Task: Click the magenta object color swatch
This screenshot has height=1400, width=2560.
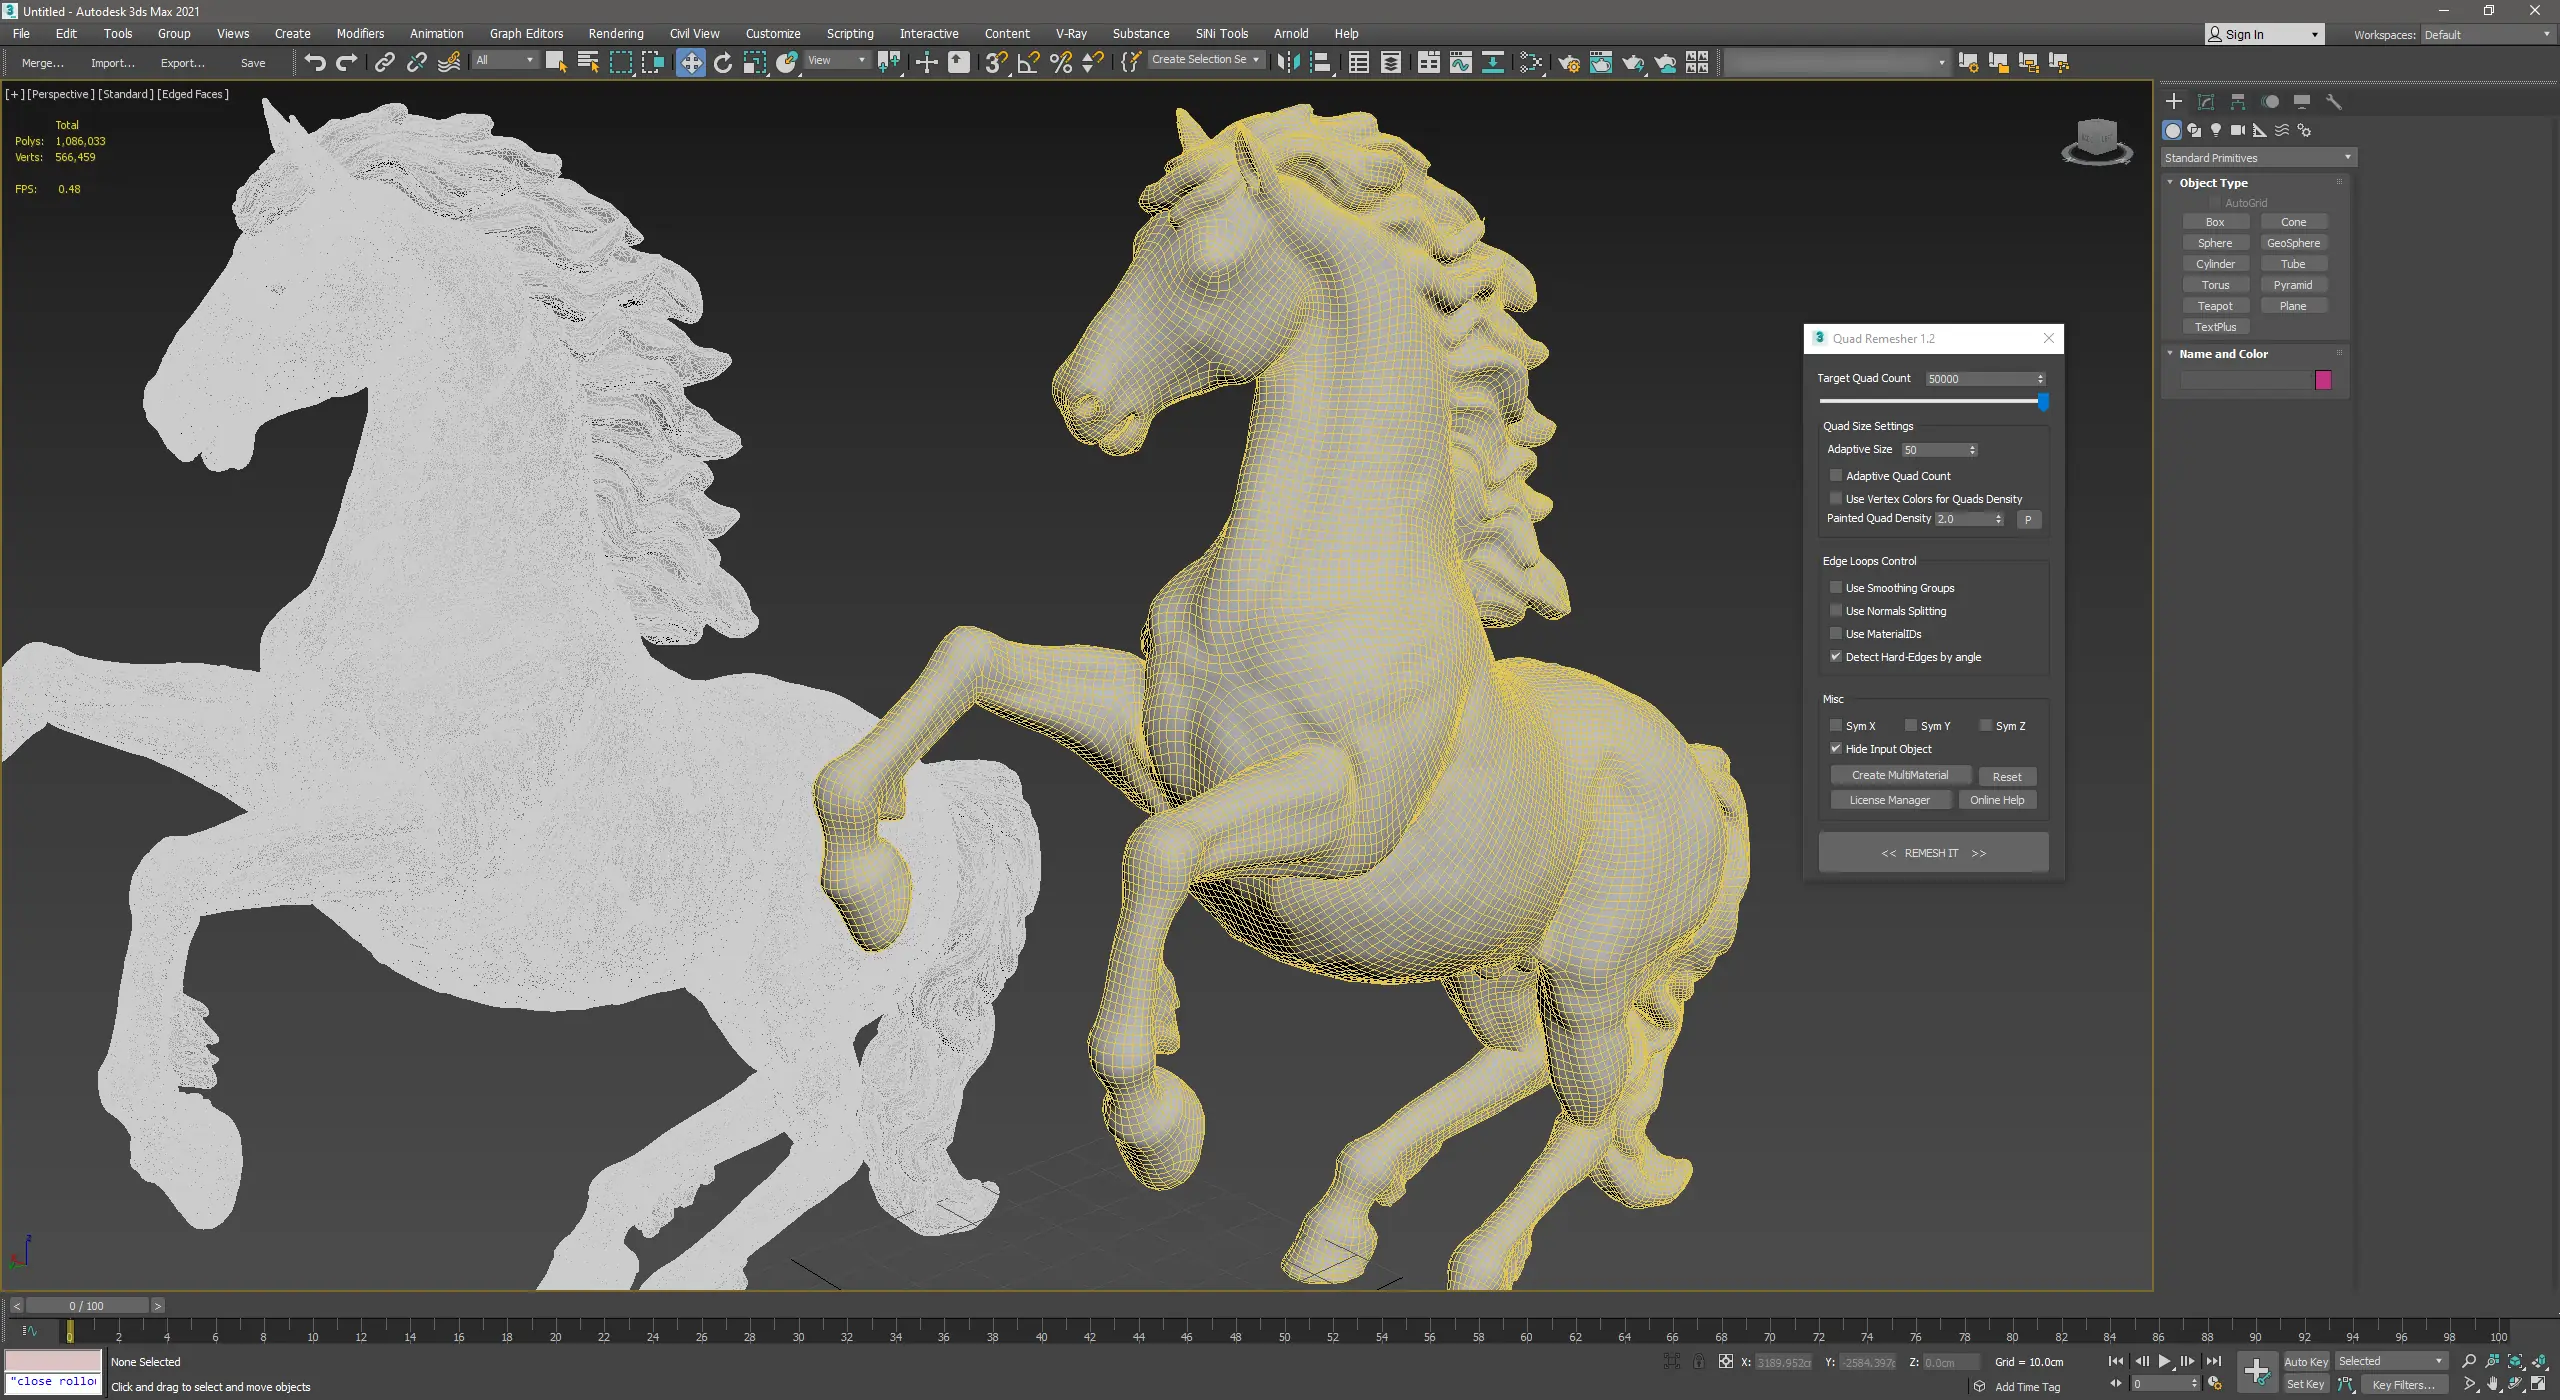Action: point(2322,379)
